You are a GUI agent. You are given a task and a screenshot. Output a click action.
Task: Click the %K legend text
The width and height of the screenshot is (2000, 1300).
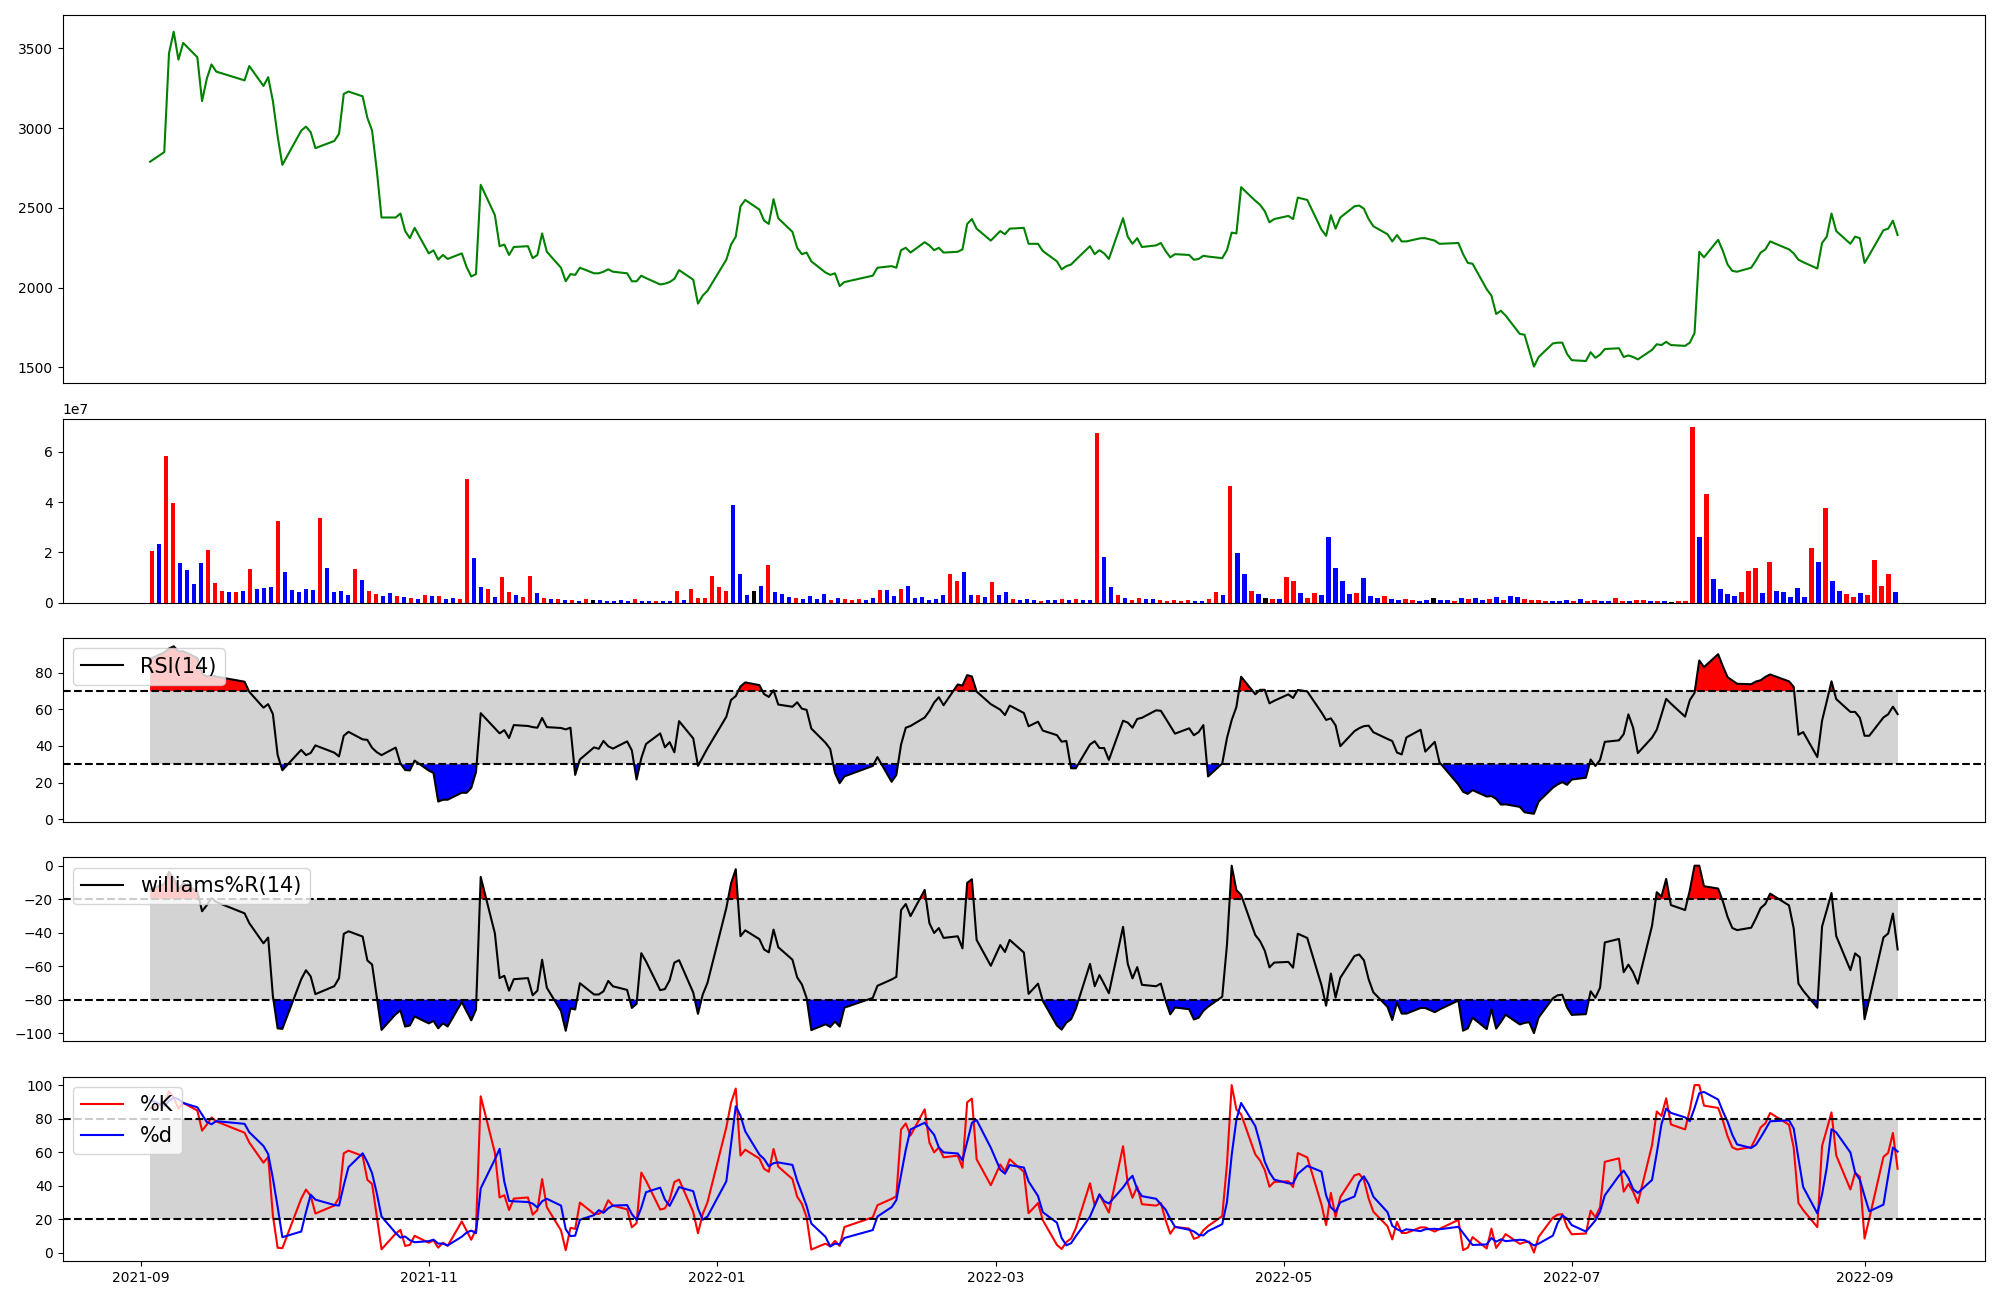pyautogui.click(x=156, y=1104)
